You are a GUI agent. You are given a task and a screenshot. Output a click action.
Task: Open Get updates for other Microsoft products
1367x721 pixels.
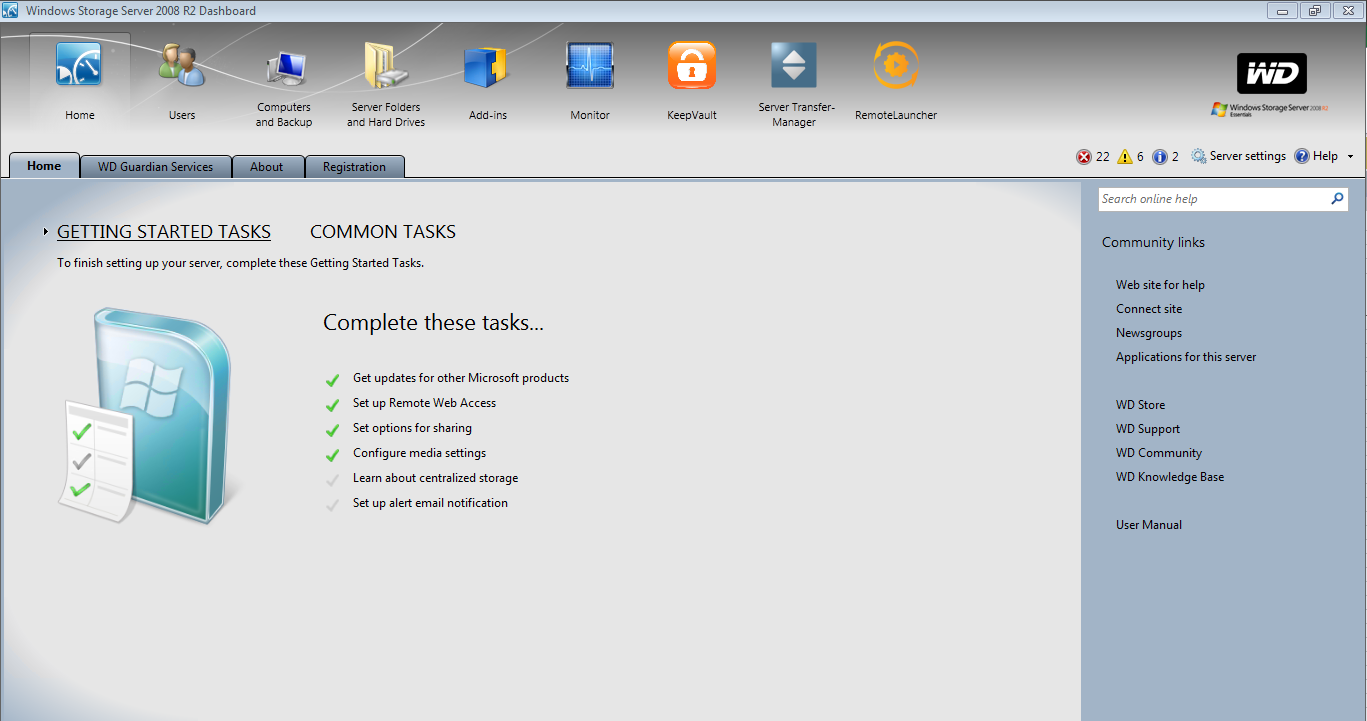(461, 378)
